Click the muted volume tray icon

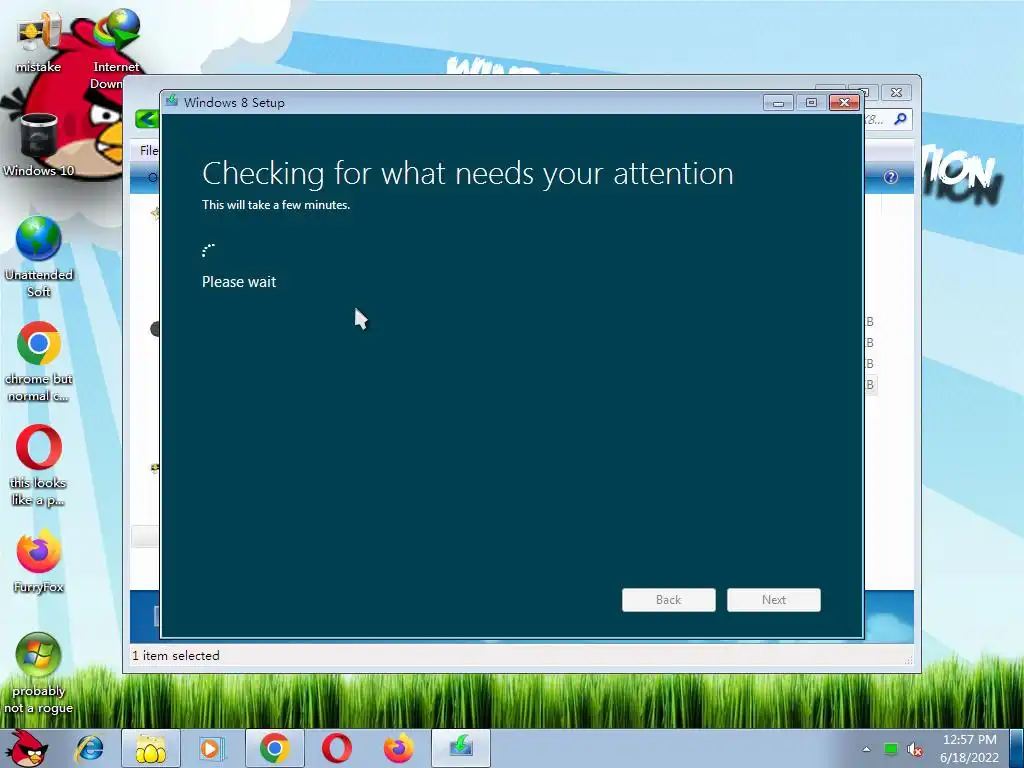[x=915, y=749]
